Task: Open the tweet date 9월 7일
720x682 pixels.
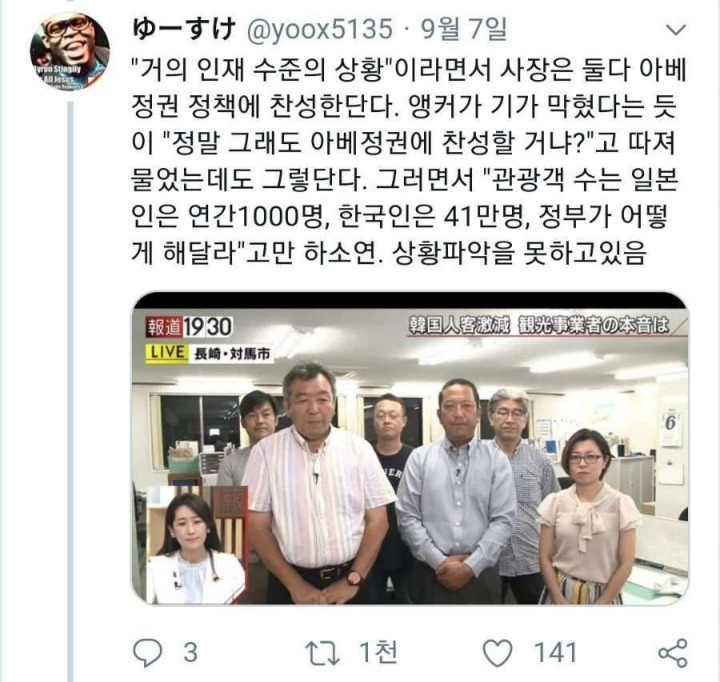Action: coord(463,29)
